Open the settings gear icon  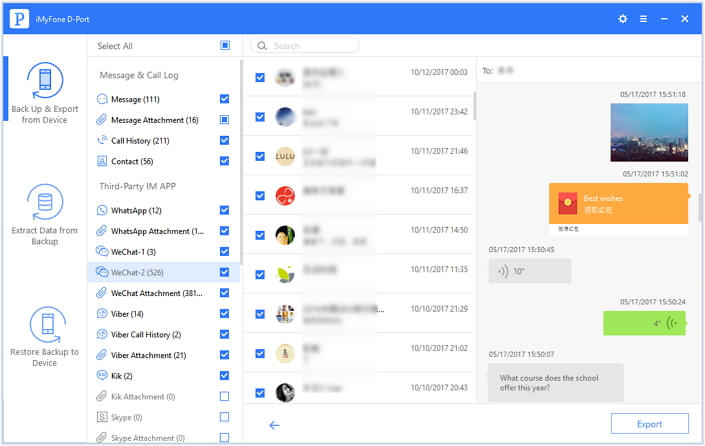click(x=622, y=19)
